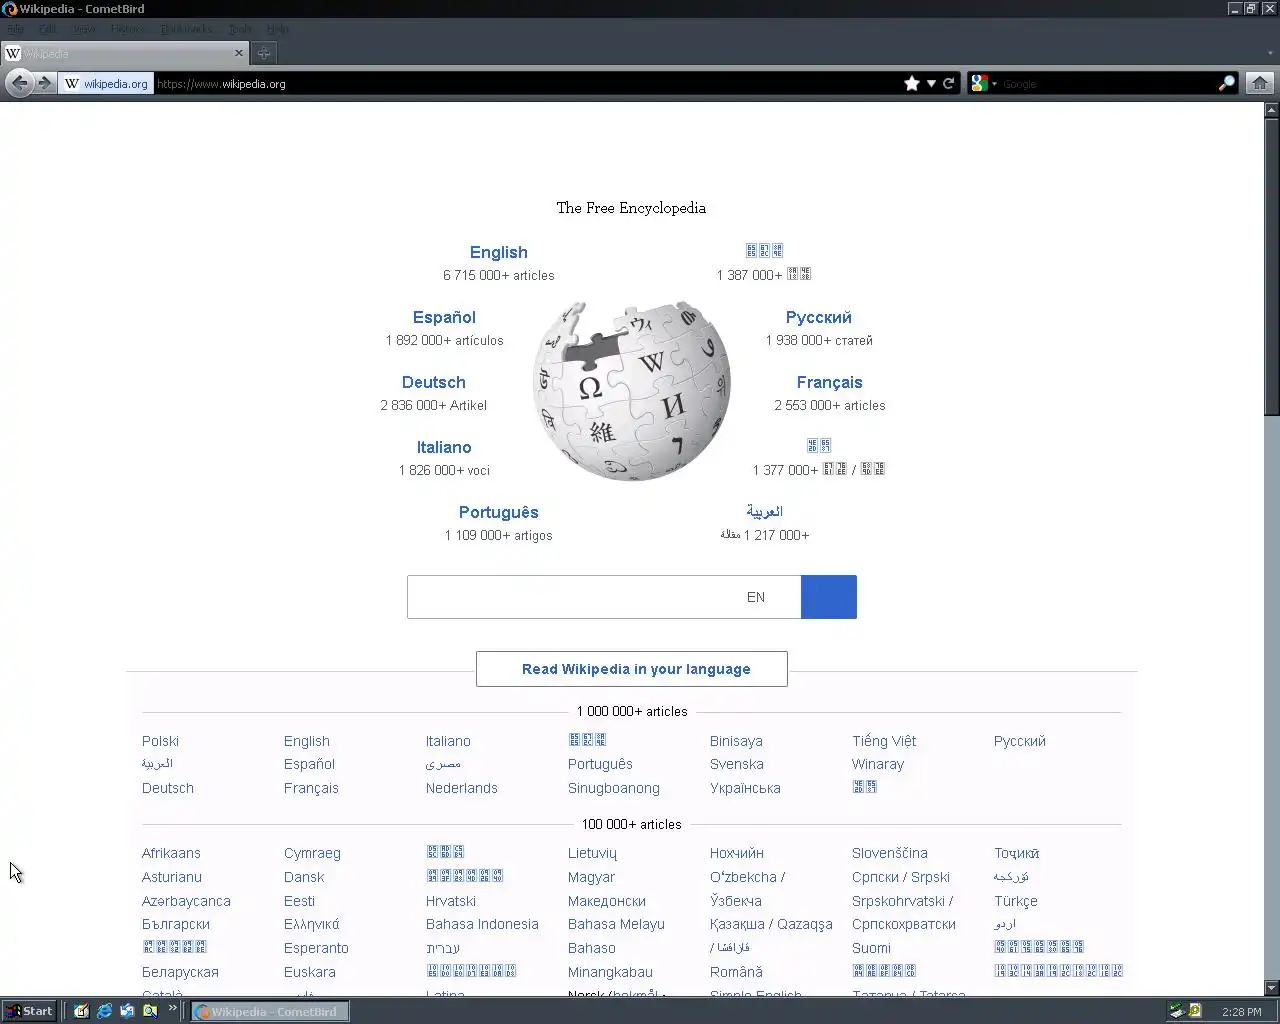Open the EN language selector in search box
1280x1024 pixels.
(756, 597)
